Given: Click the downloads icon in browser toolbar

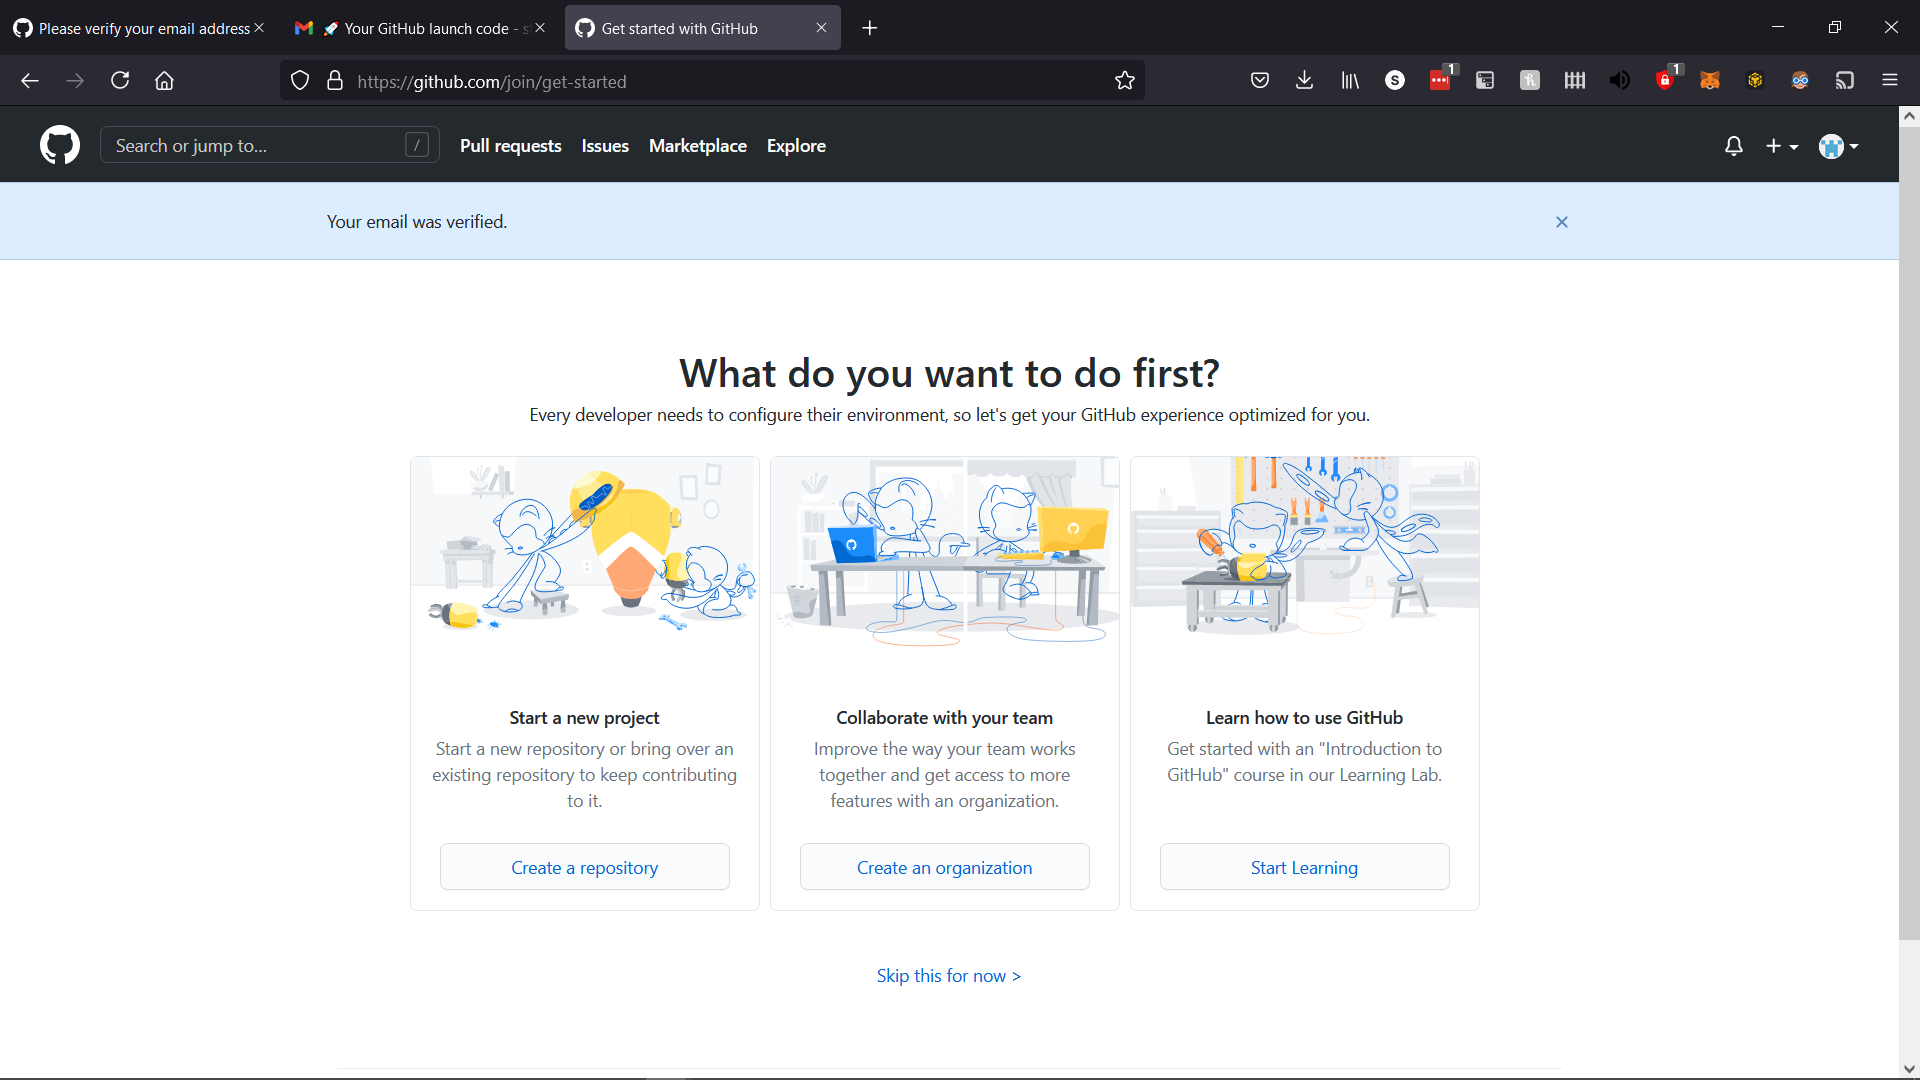Looking at the screenshot, I should [1305, 80].
